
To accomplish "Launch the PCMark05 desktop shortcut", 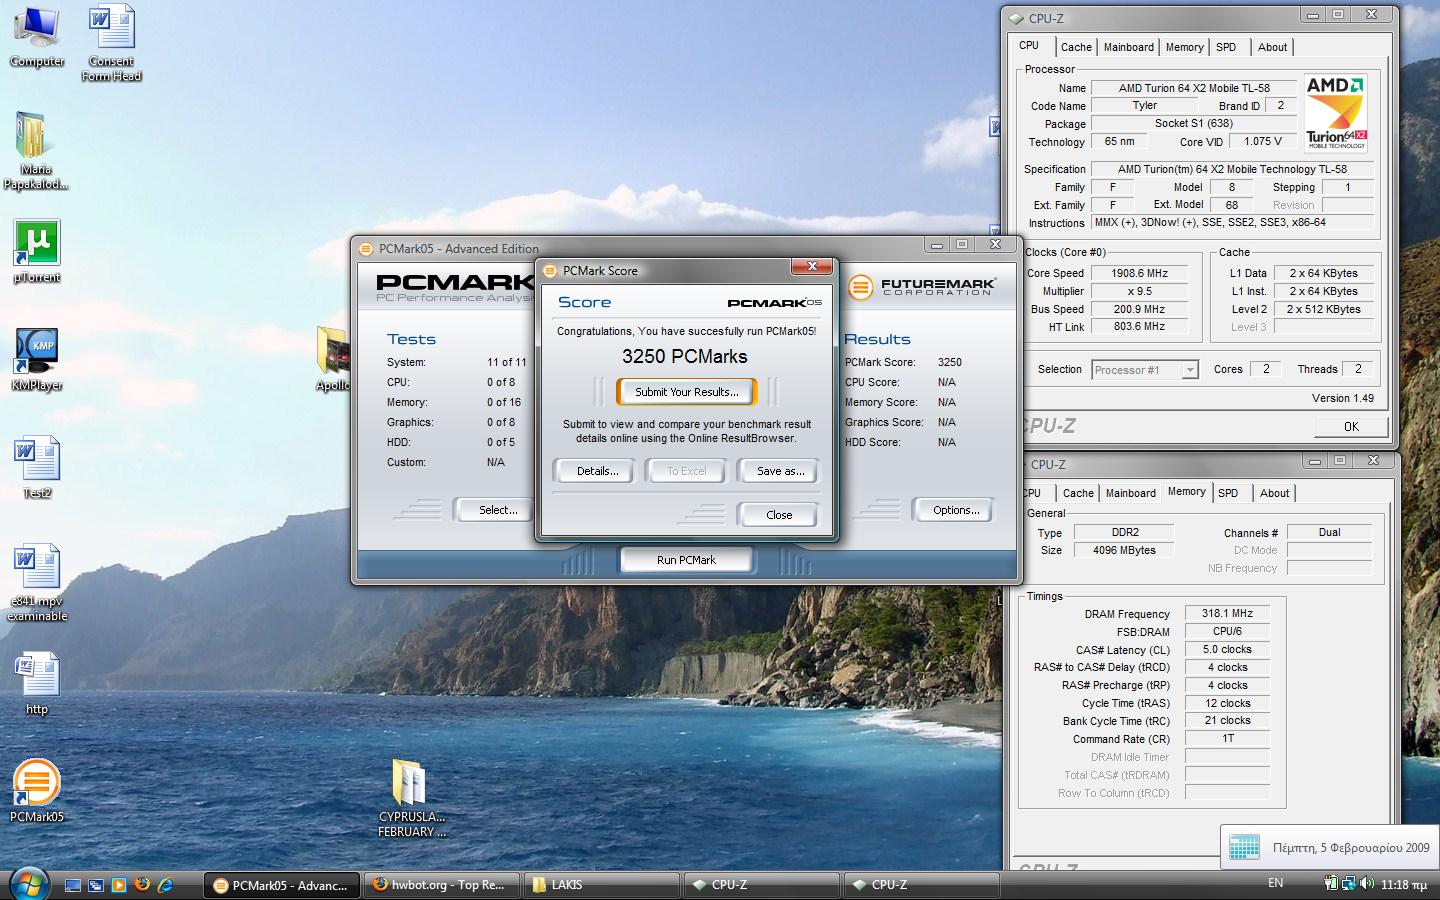I will [37, 790].
